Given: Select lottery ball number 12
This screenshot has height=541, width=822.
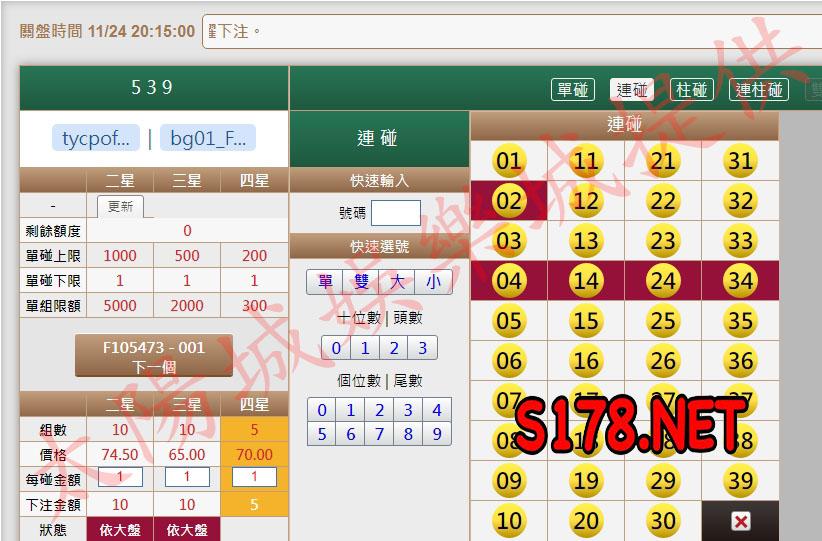Looking at the screenshot, I should click(586, 201).
